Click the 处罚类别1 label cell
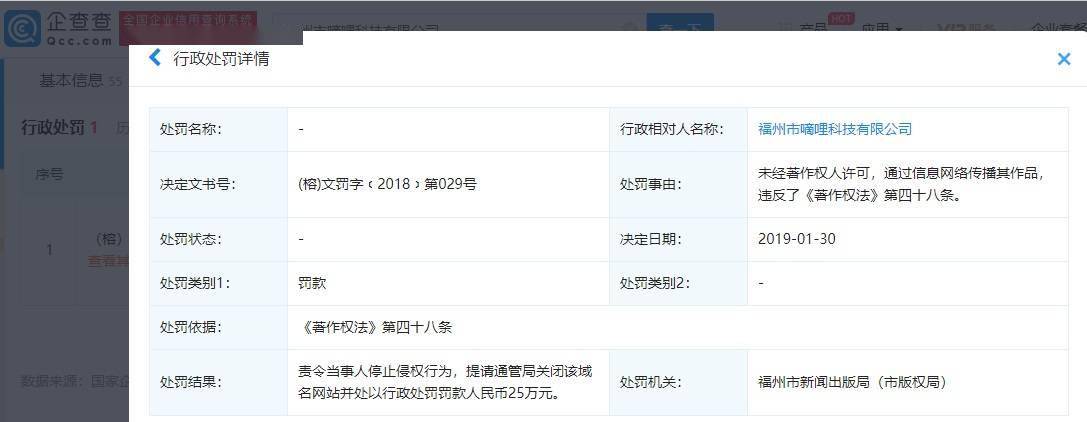 click(x=218, y=283)
